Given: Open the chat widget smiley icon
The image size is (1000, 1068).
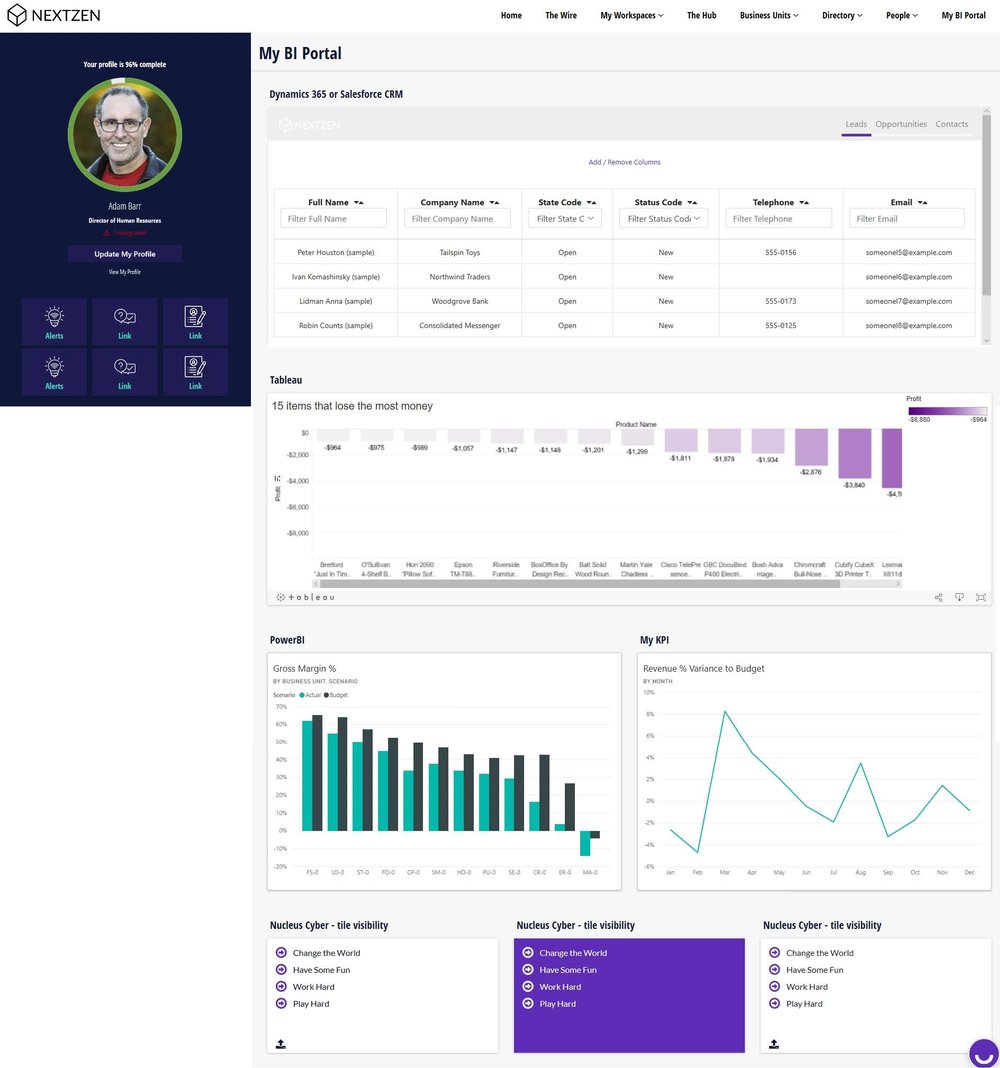Looking at the screenshot, I should tap(984, 1053).
